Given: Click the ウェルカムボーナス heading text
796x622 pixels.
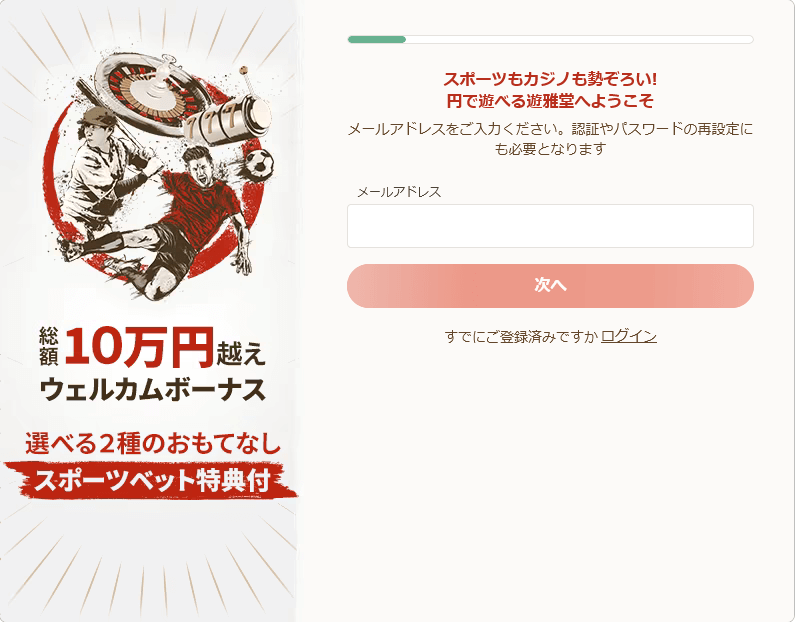Looking at the screenshot, I should (153, 389).
